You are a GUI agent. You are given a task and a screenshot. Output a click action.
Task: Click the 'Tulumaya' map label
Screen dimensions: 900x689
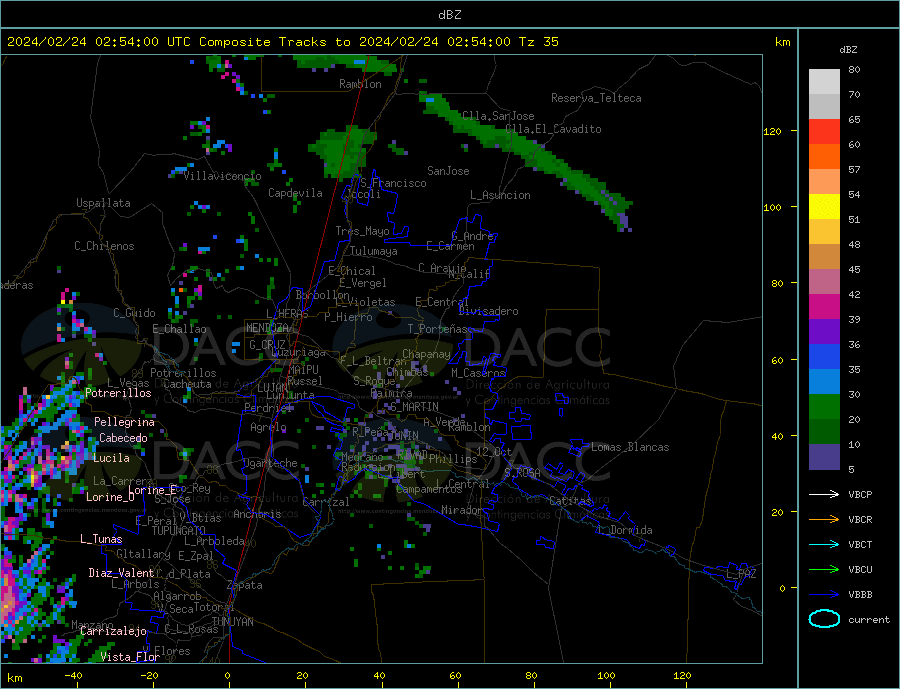374,251
